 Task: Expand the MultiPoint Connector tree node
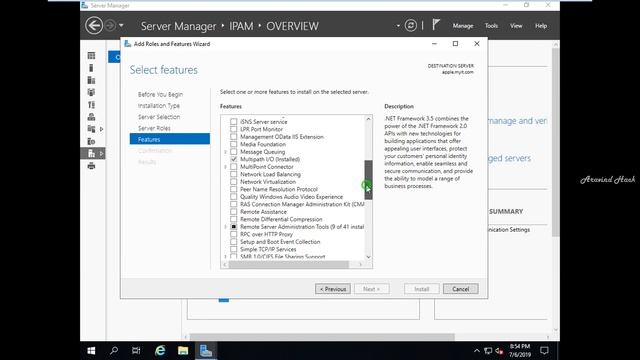(225, 167)
